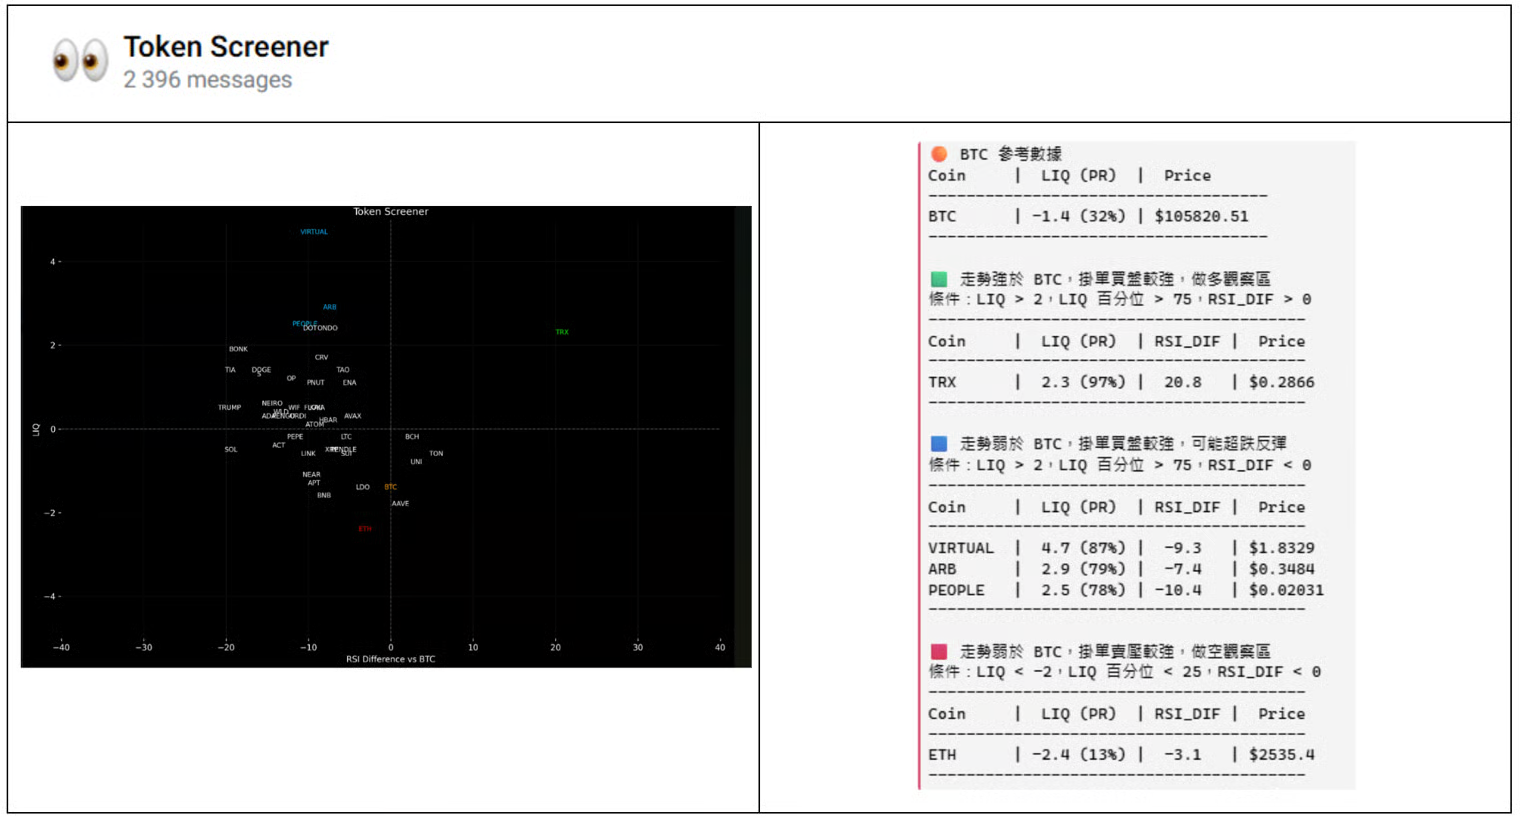
Task: Click the blue square section marker
Action: pyautogui.click(x=939, y=443)
